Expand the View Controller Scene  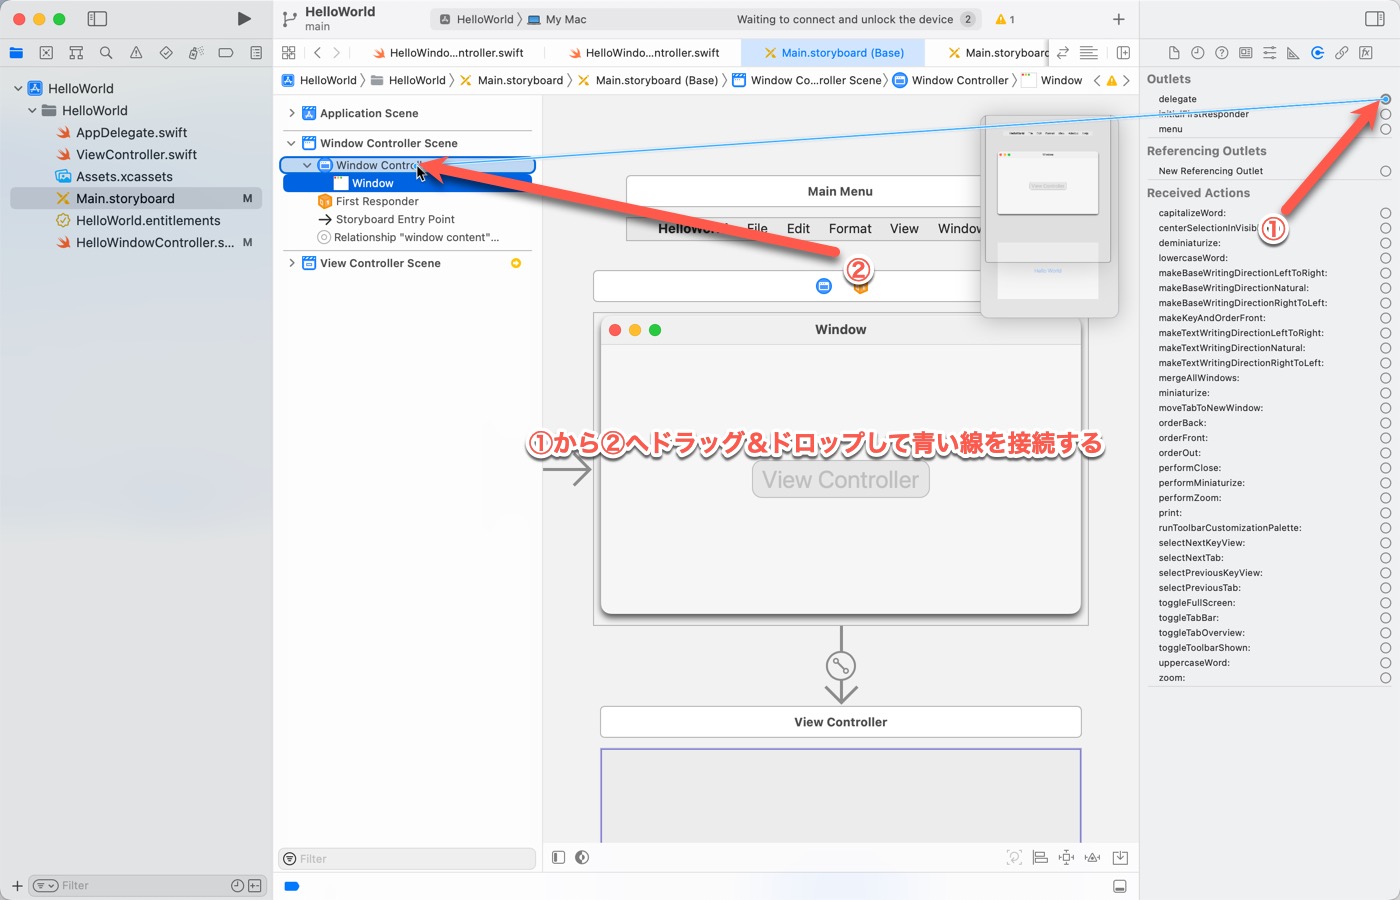coord(291,263)
